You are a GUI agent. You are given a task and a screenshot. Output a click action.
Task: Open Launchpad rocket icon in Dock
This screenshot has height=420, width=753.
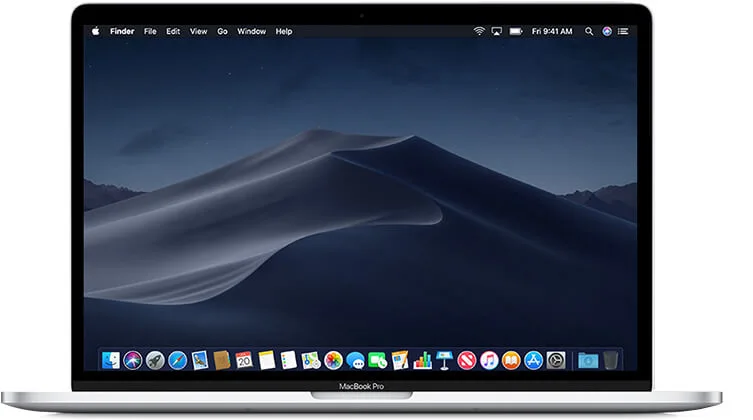point(155,360)
